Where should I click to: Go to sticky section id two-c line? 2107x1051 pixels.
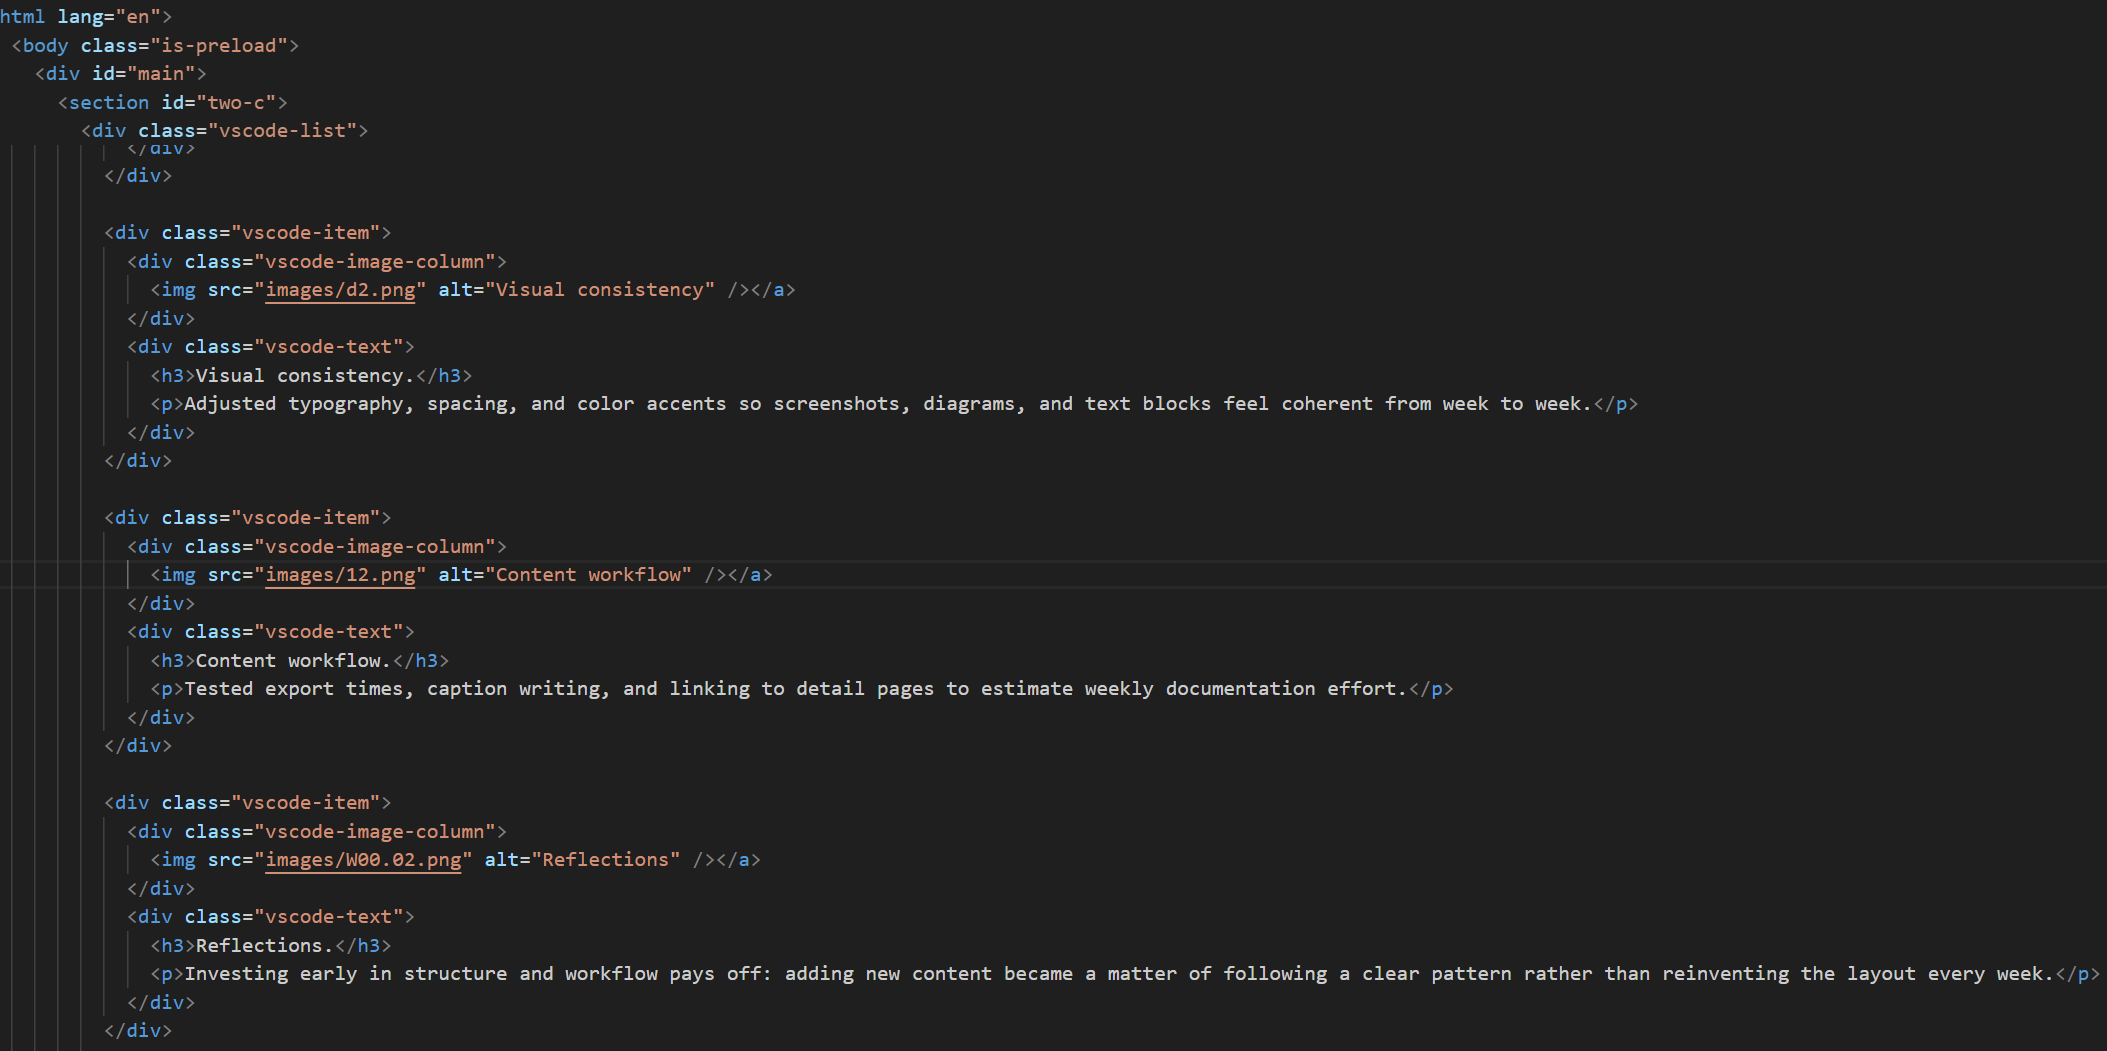pyautogui.click(x=172, y=103)
